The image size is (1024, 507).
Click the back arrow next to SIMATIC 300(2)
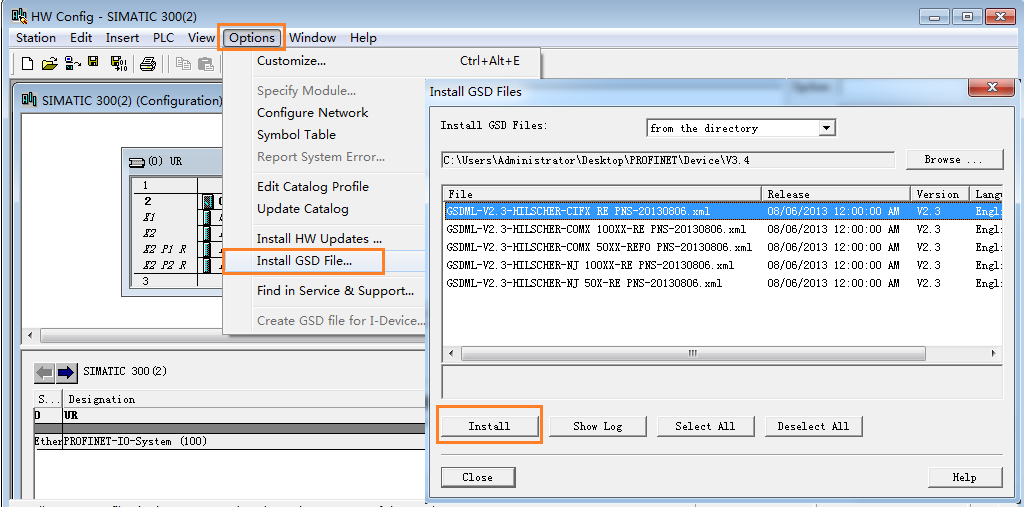click(x=44, y=372)
